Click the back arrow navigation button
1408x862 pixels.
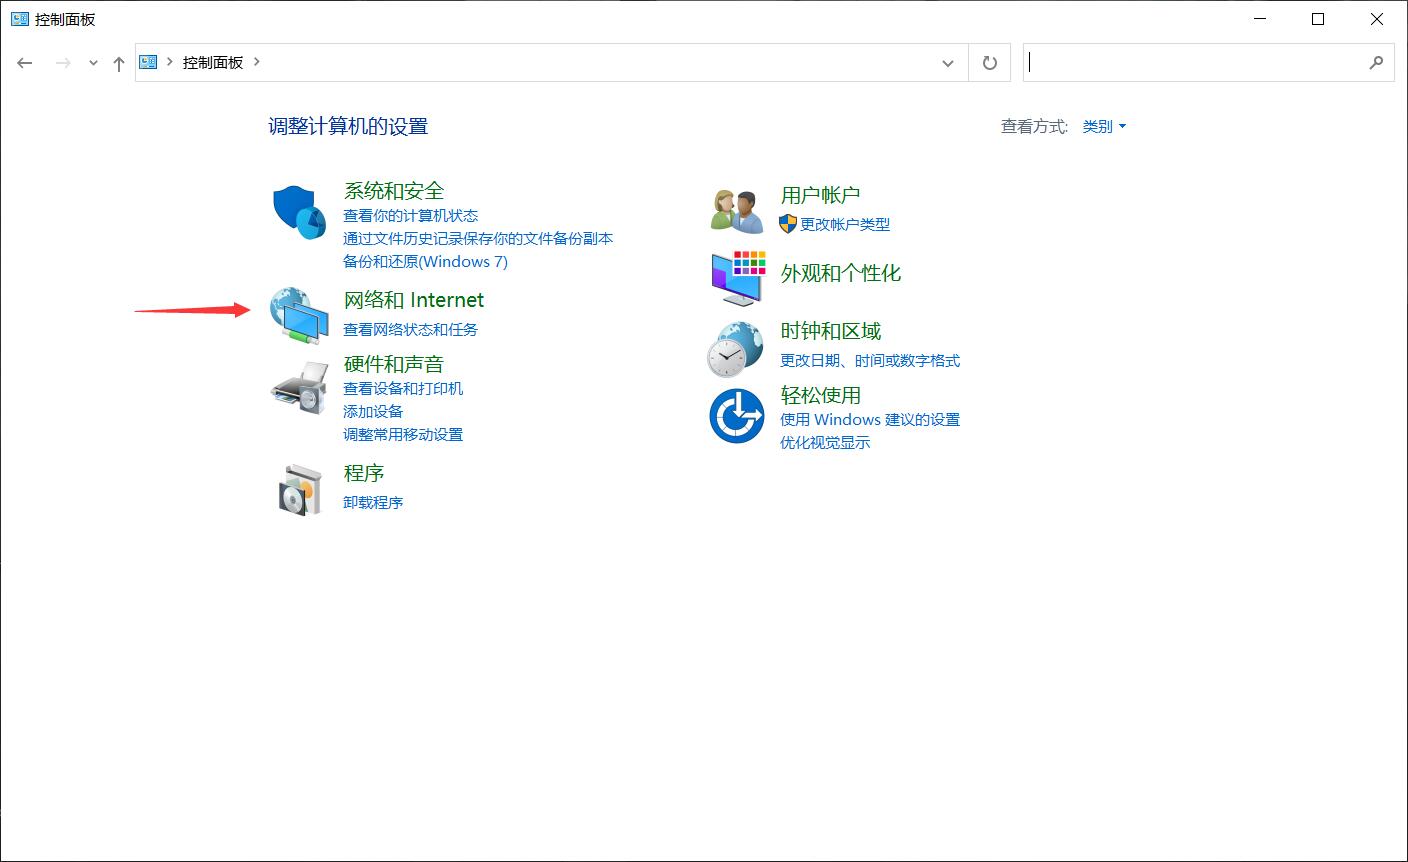point(25,62)
